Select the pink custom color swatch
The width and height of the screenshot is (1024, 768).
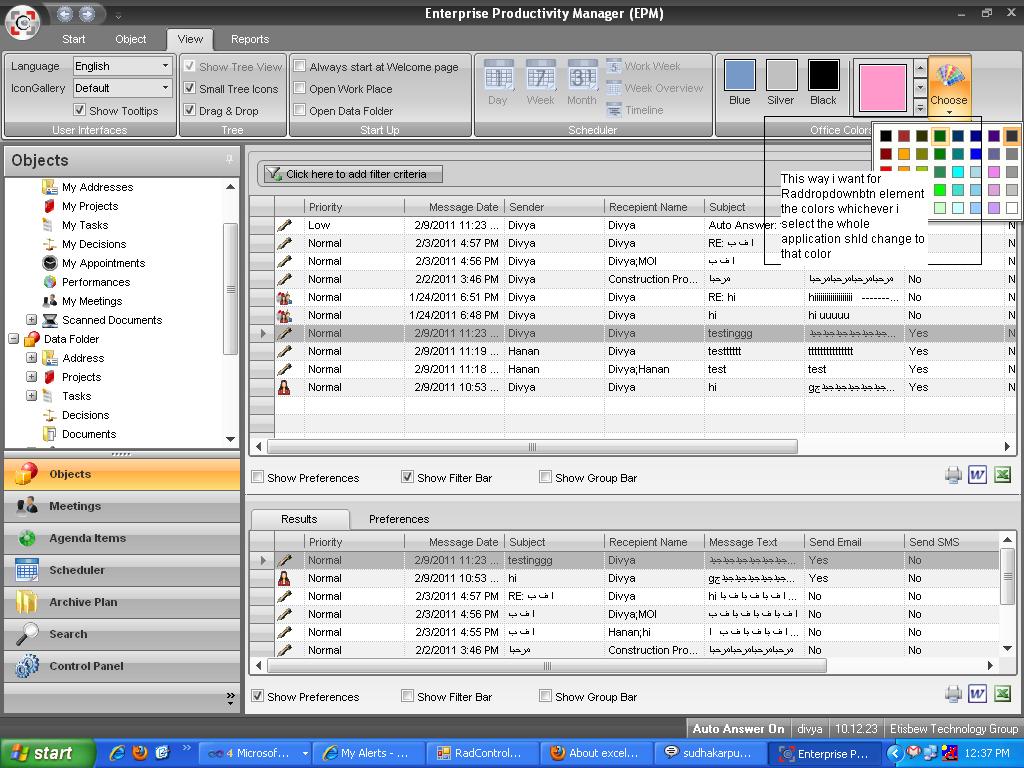point(883,88)
